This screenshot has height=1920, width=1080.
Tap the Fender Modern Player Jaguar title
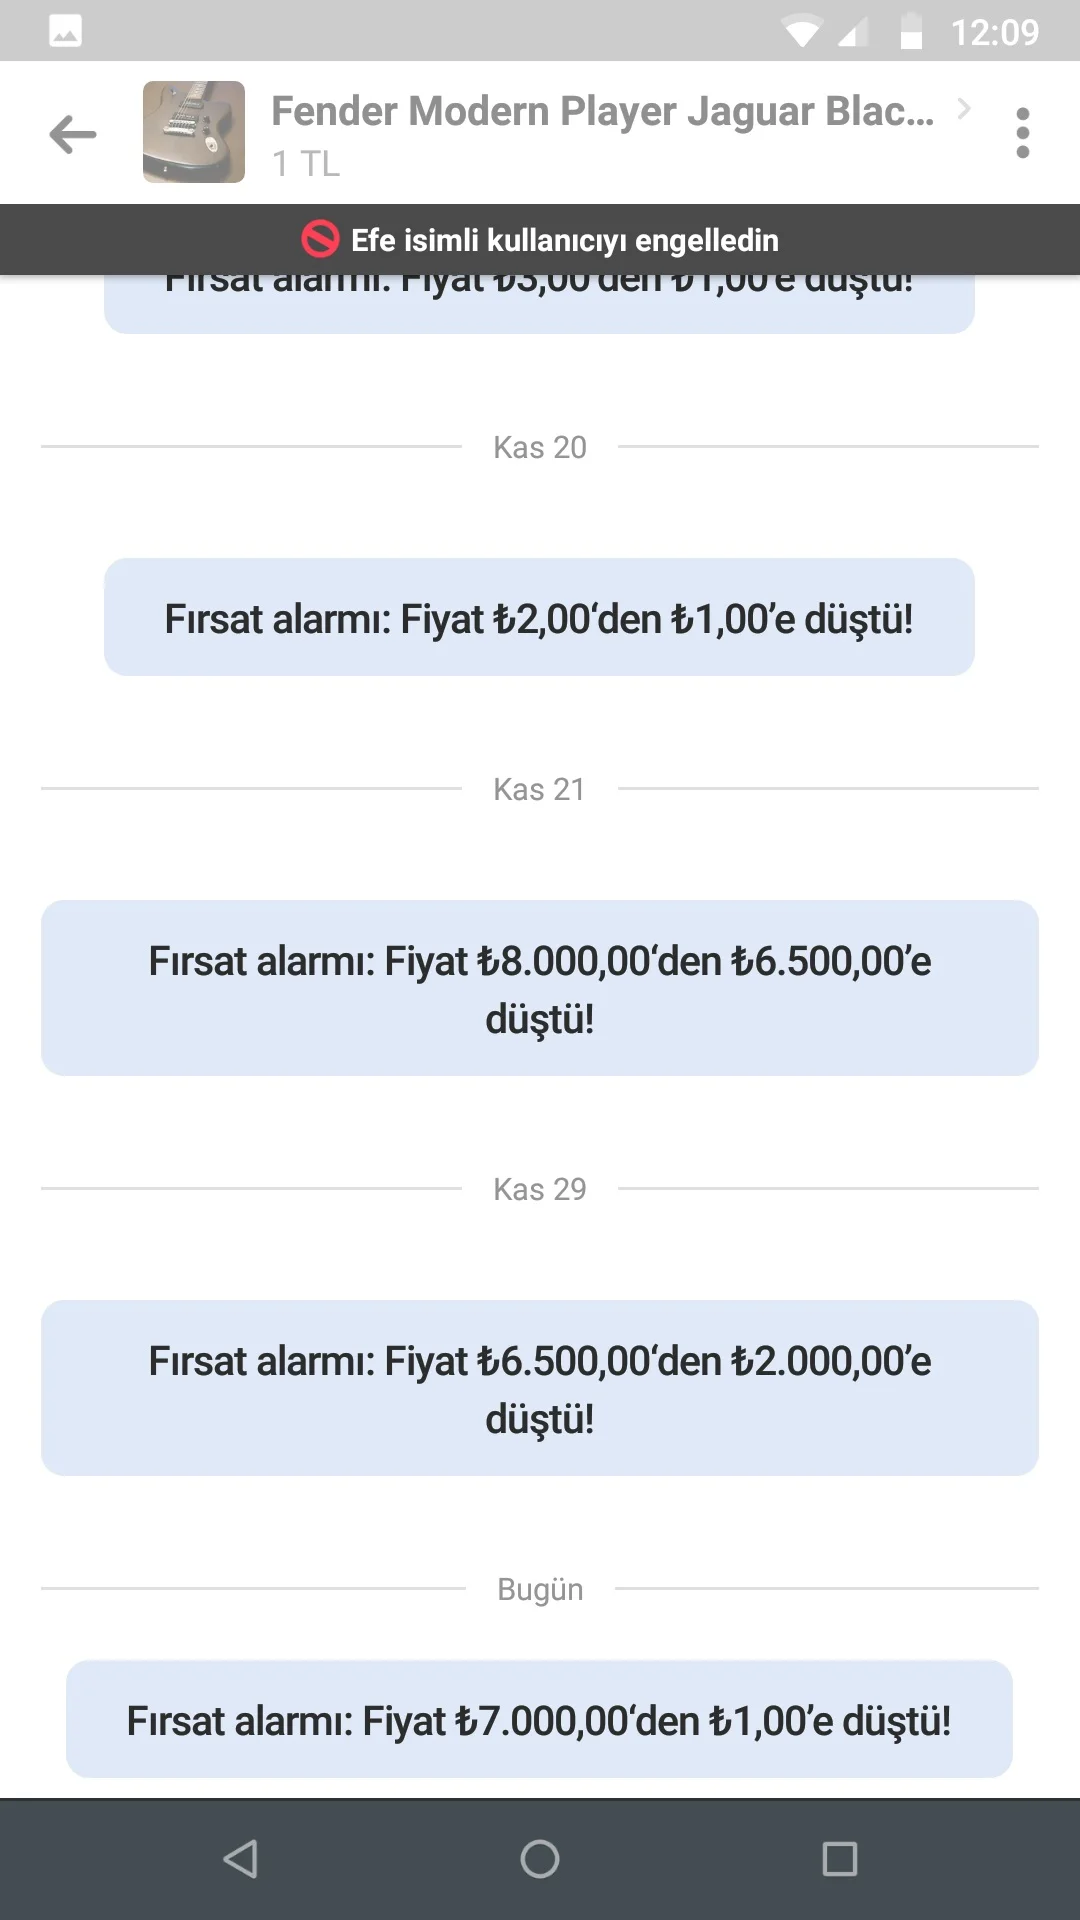point(602,111)
